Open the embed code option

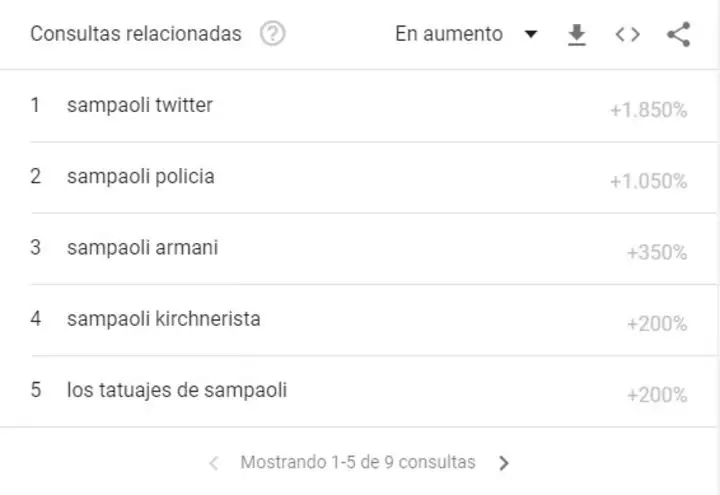click(x=627, y=35)
